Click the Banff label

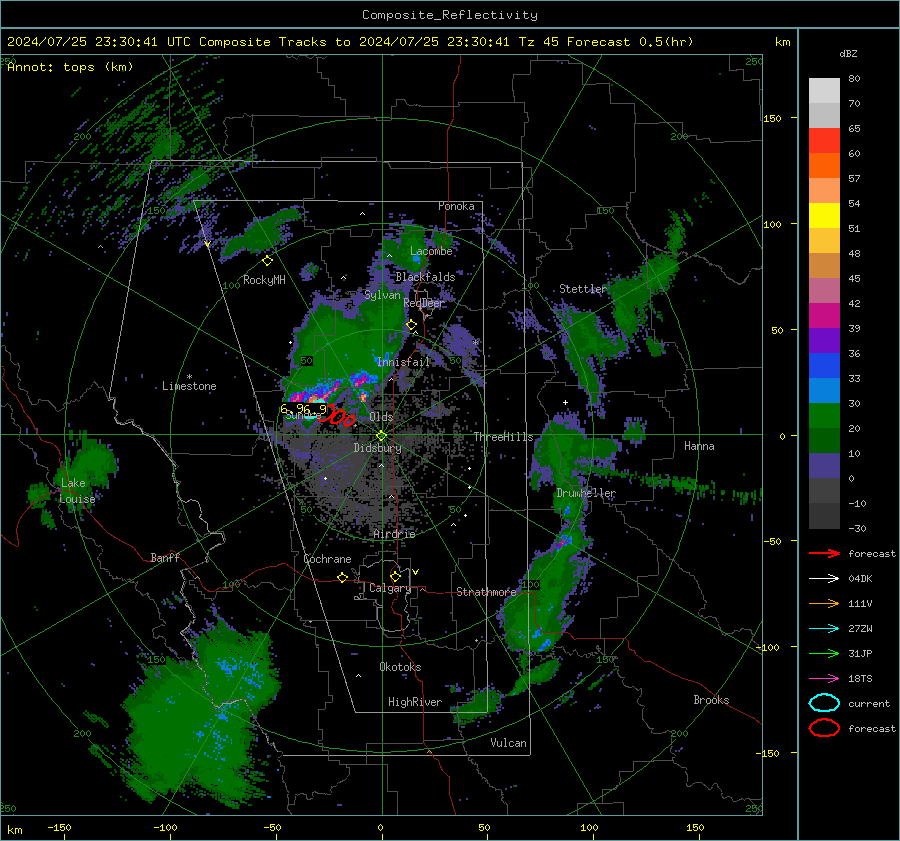[165, 557]
